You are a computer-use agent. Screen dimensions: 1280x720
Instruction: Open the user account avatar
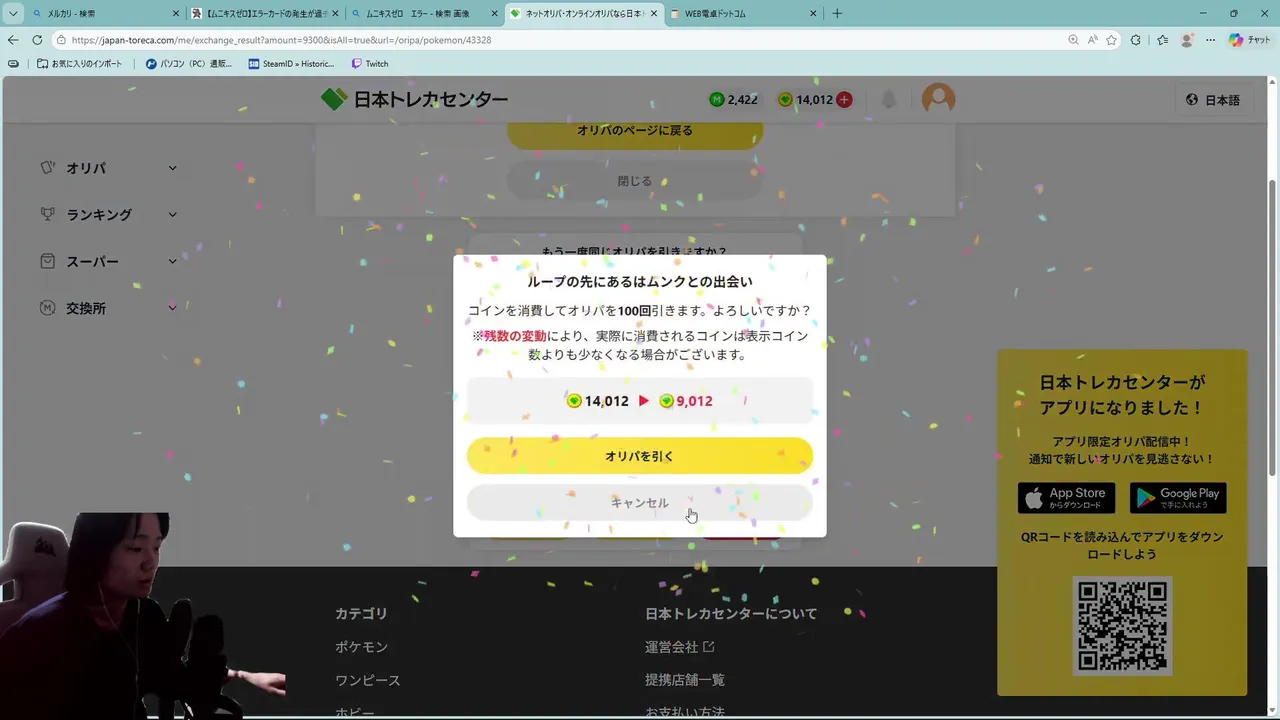coord(938,98)
